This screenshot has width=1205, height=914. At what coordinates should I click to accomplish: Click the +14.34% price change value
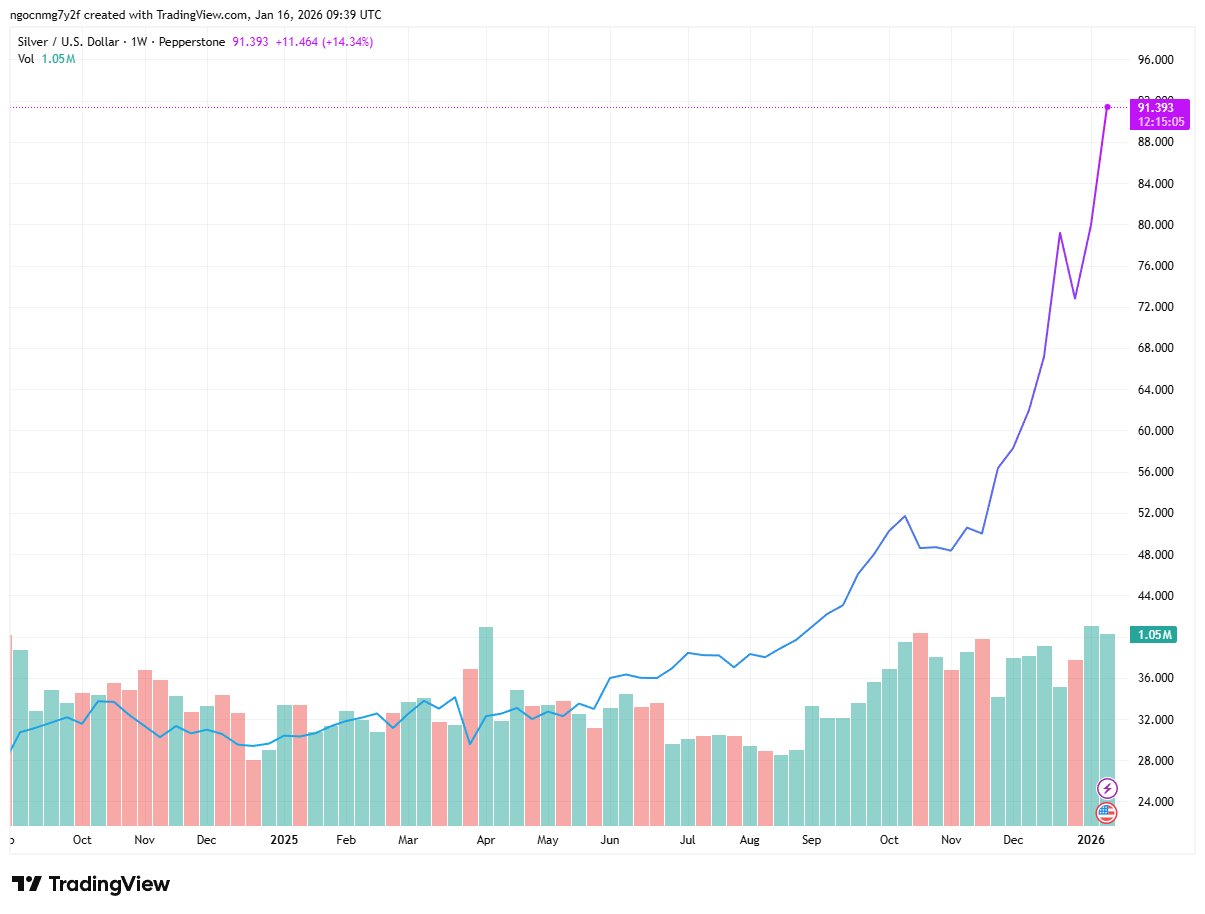(343, 42)
